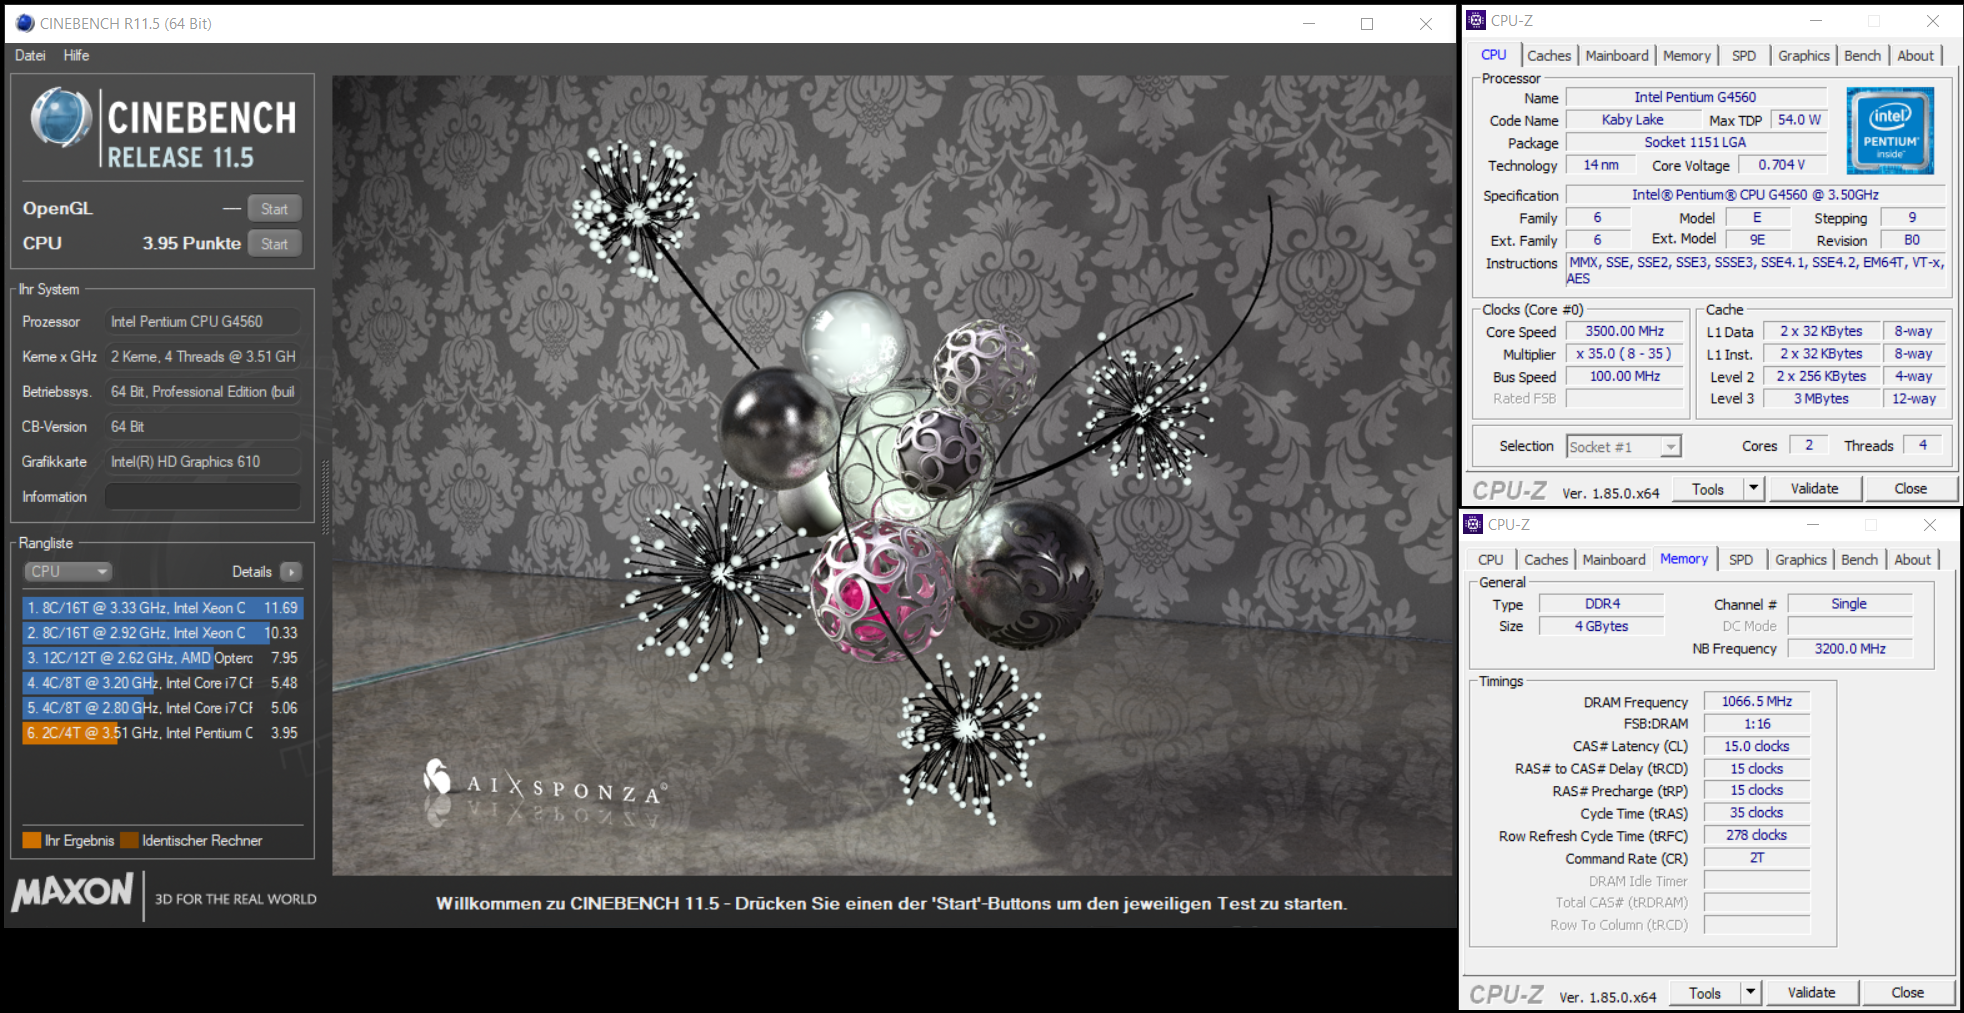Screen dimensions: 1964x1013
Task: Close the top CPU-Z window via X
Action: (x=1933, y=20)
